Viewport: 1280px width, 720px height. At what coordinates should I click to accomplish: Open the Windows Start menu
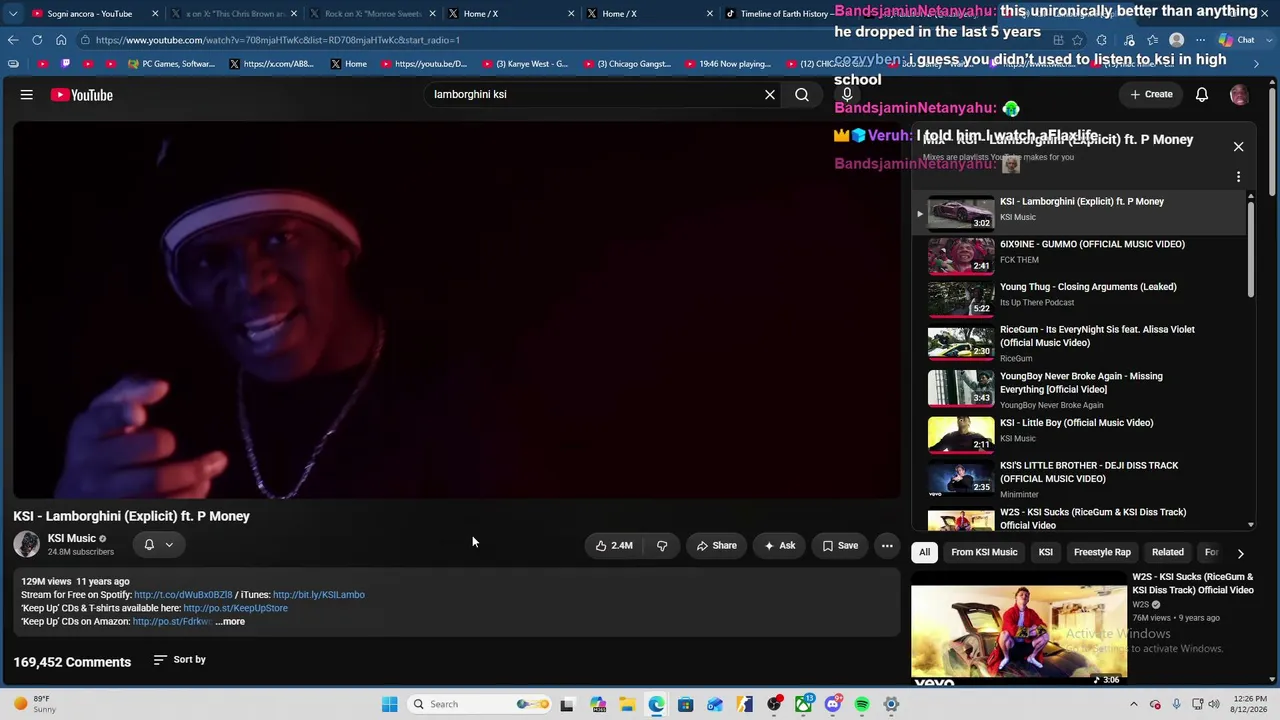click(x=389, y=704)
